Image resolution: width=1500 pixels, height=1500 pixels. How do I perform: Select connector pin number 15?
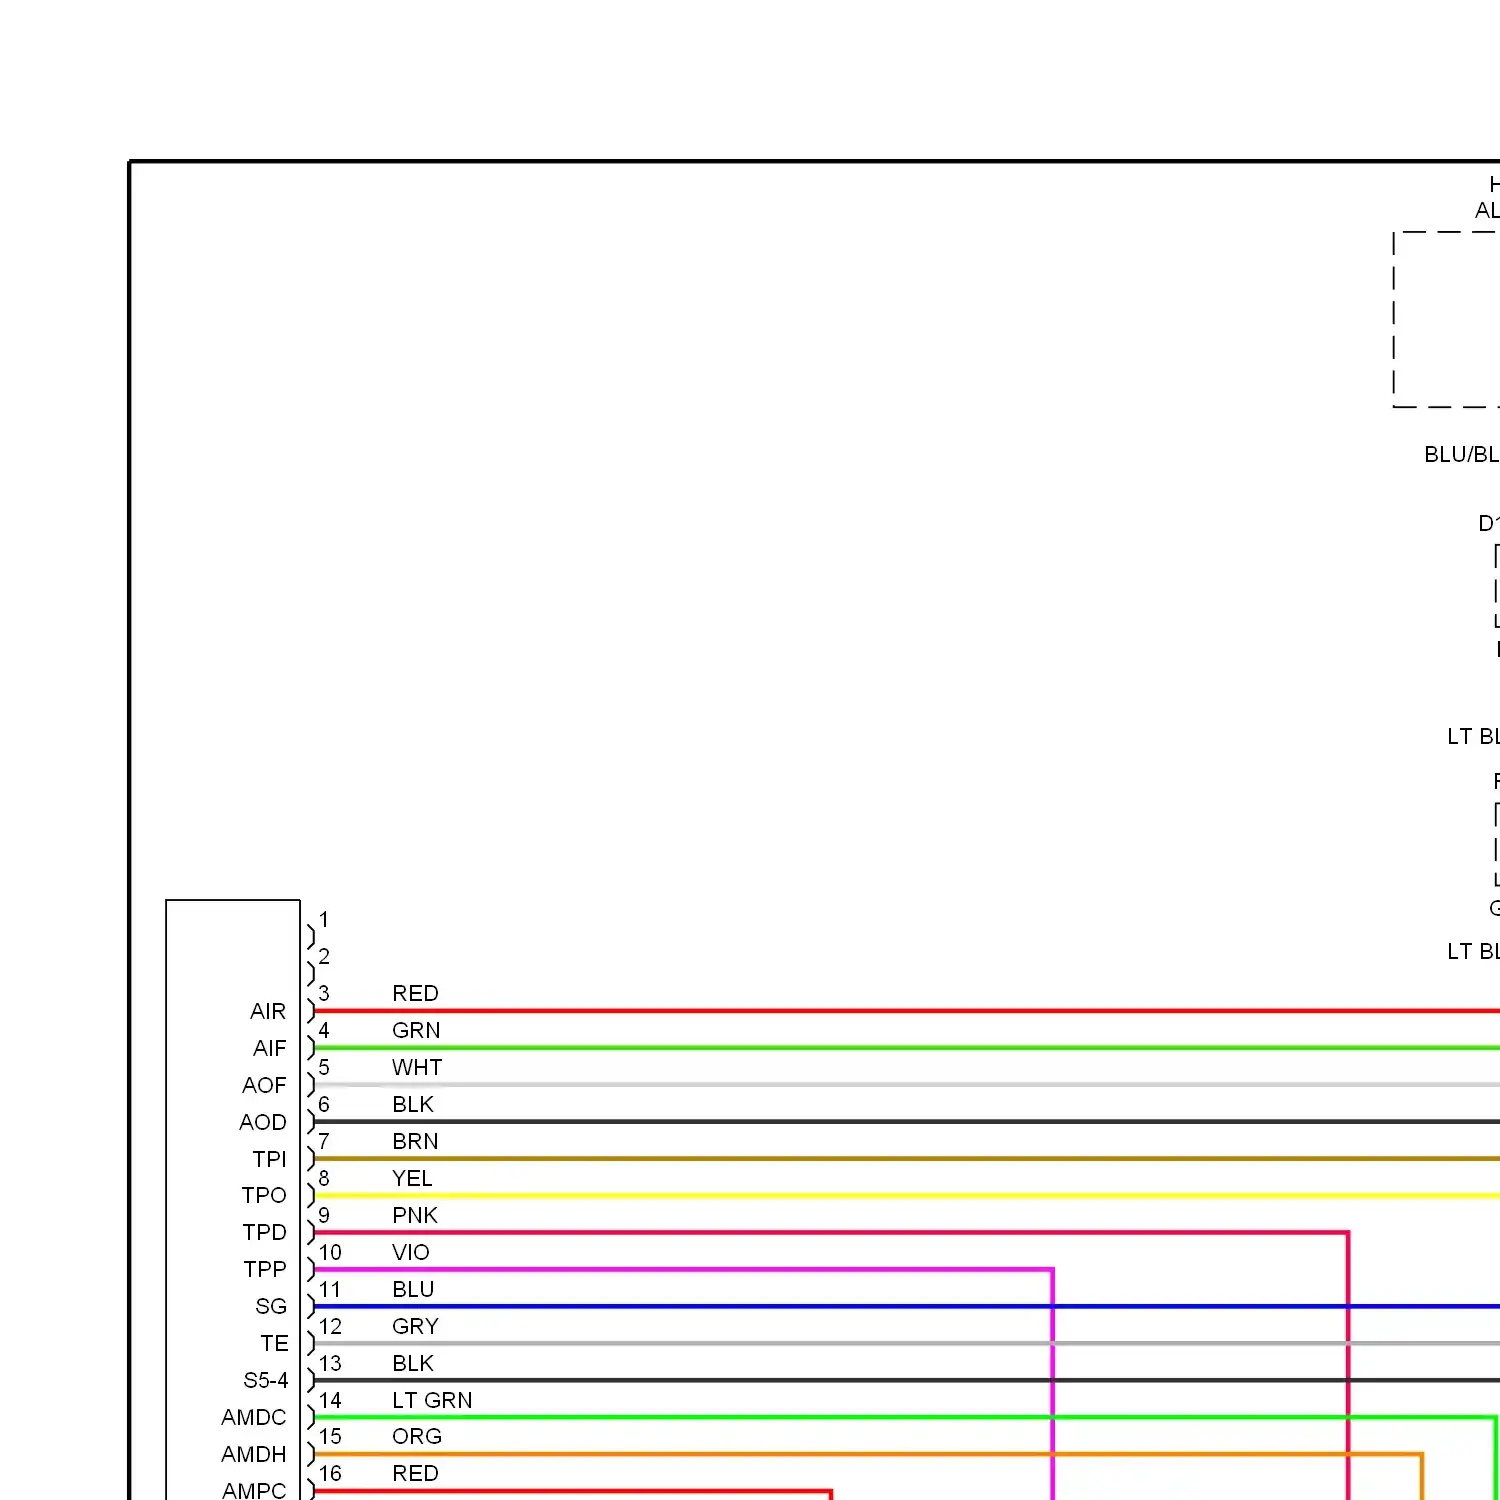330,1436
